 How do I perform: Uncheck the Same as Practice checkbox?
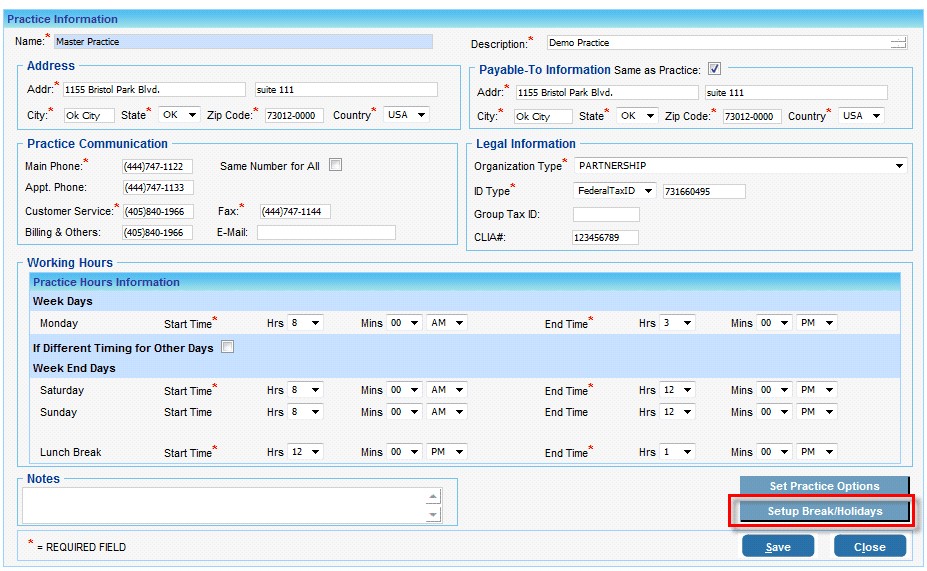click(714, 69)
